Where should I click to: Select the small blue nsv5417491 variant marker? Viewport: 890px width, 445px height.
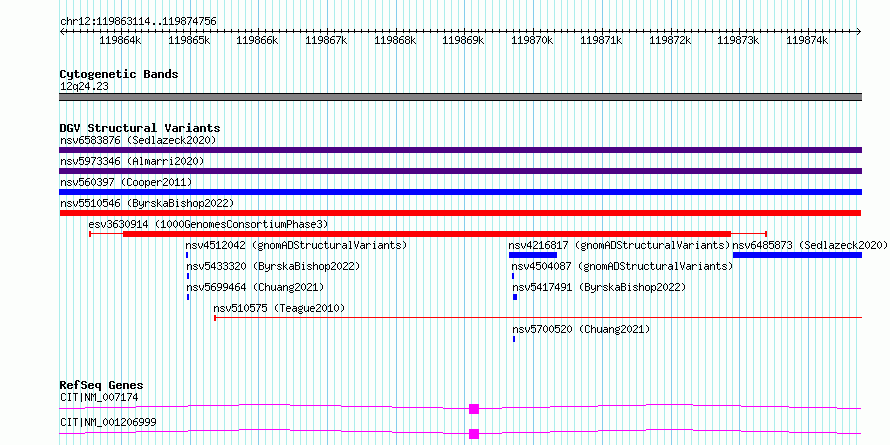coord(515,297)
